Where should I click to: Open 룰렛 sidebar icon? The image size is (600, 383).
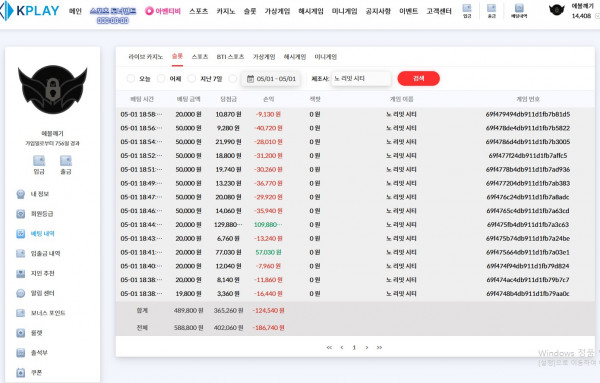point(21,333)
